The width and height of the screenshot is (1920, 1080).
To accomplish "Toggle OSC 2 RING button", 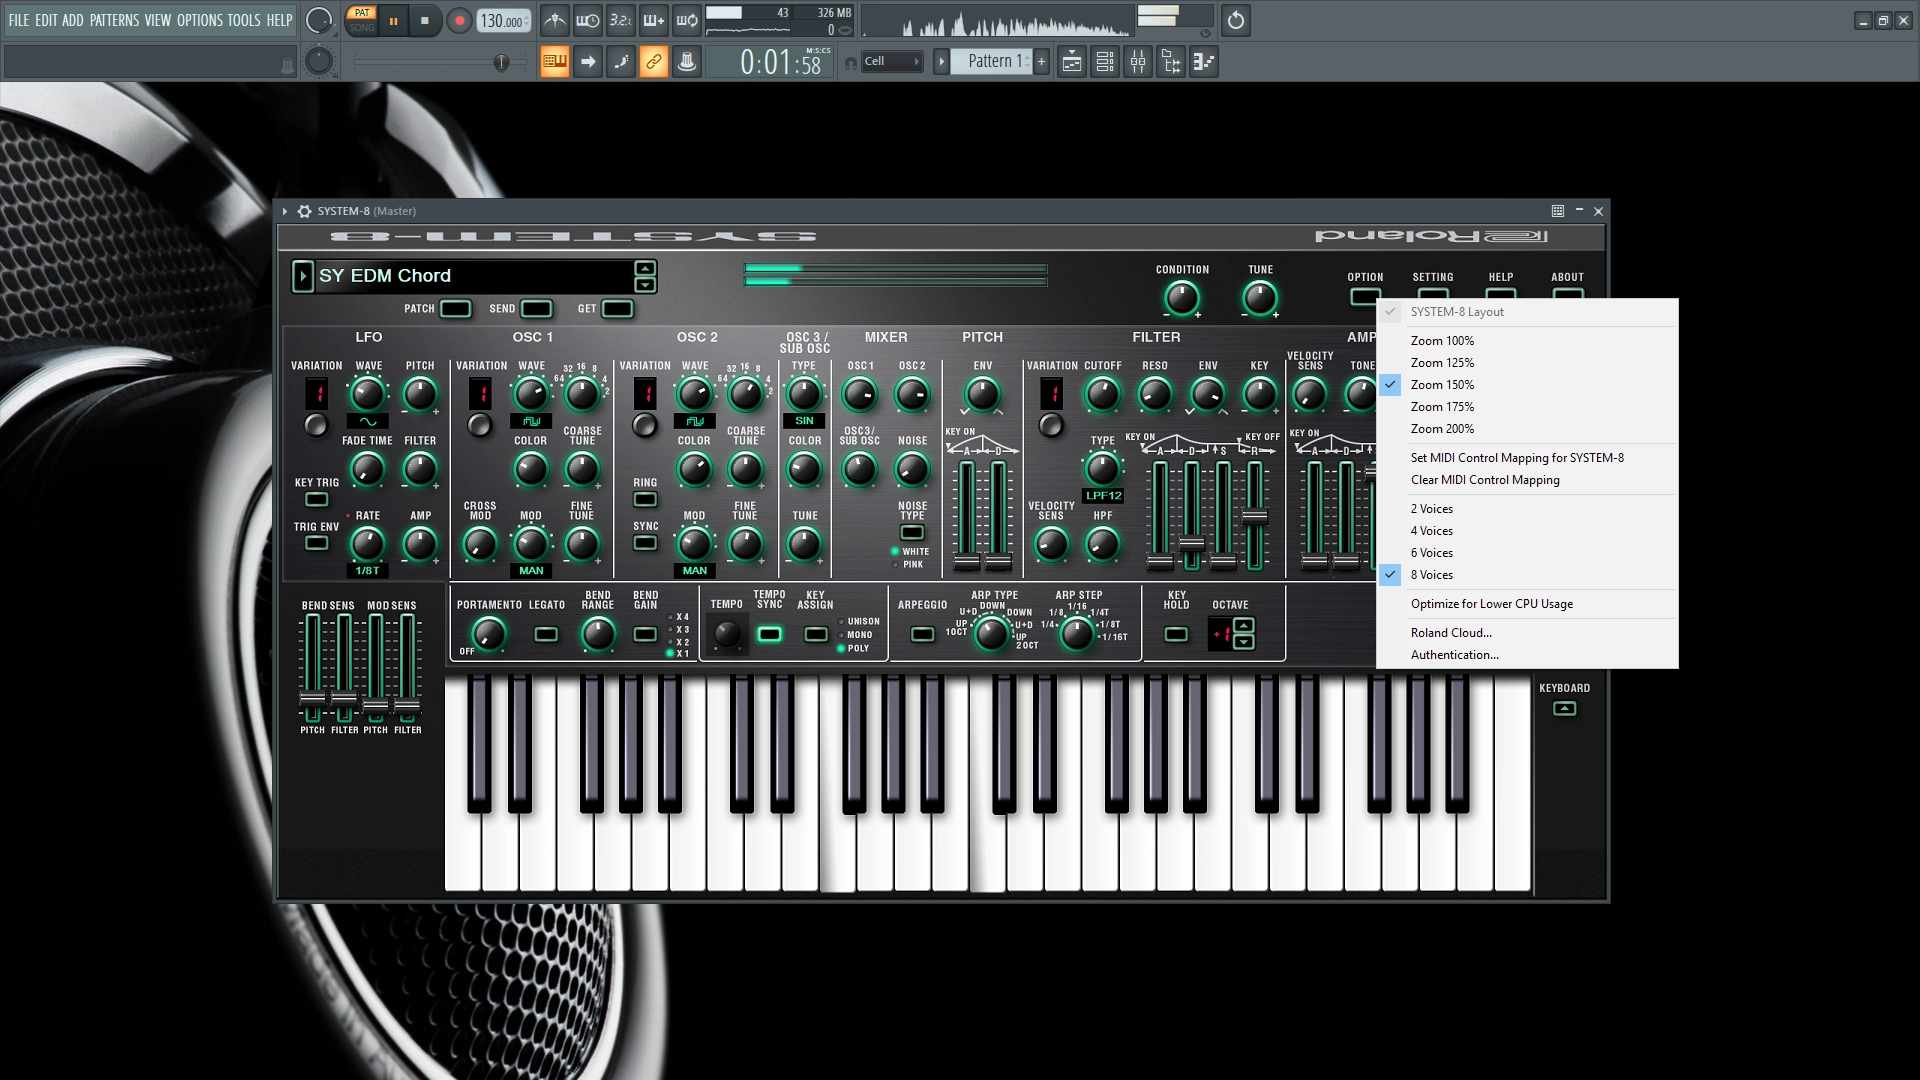I will point(645,499).
